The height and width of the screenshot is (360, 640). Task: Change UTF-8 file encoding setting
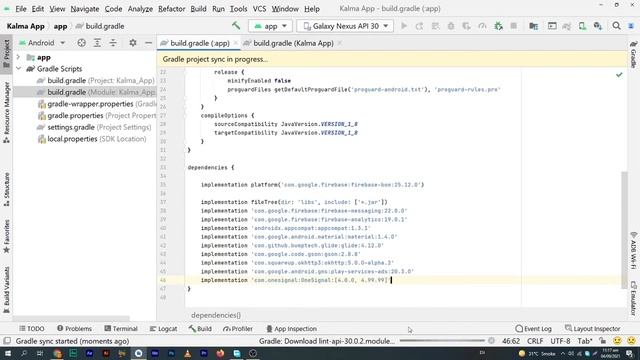(560, 341)
